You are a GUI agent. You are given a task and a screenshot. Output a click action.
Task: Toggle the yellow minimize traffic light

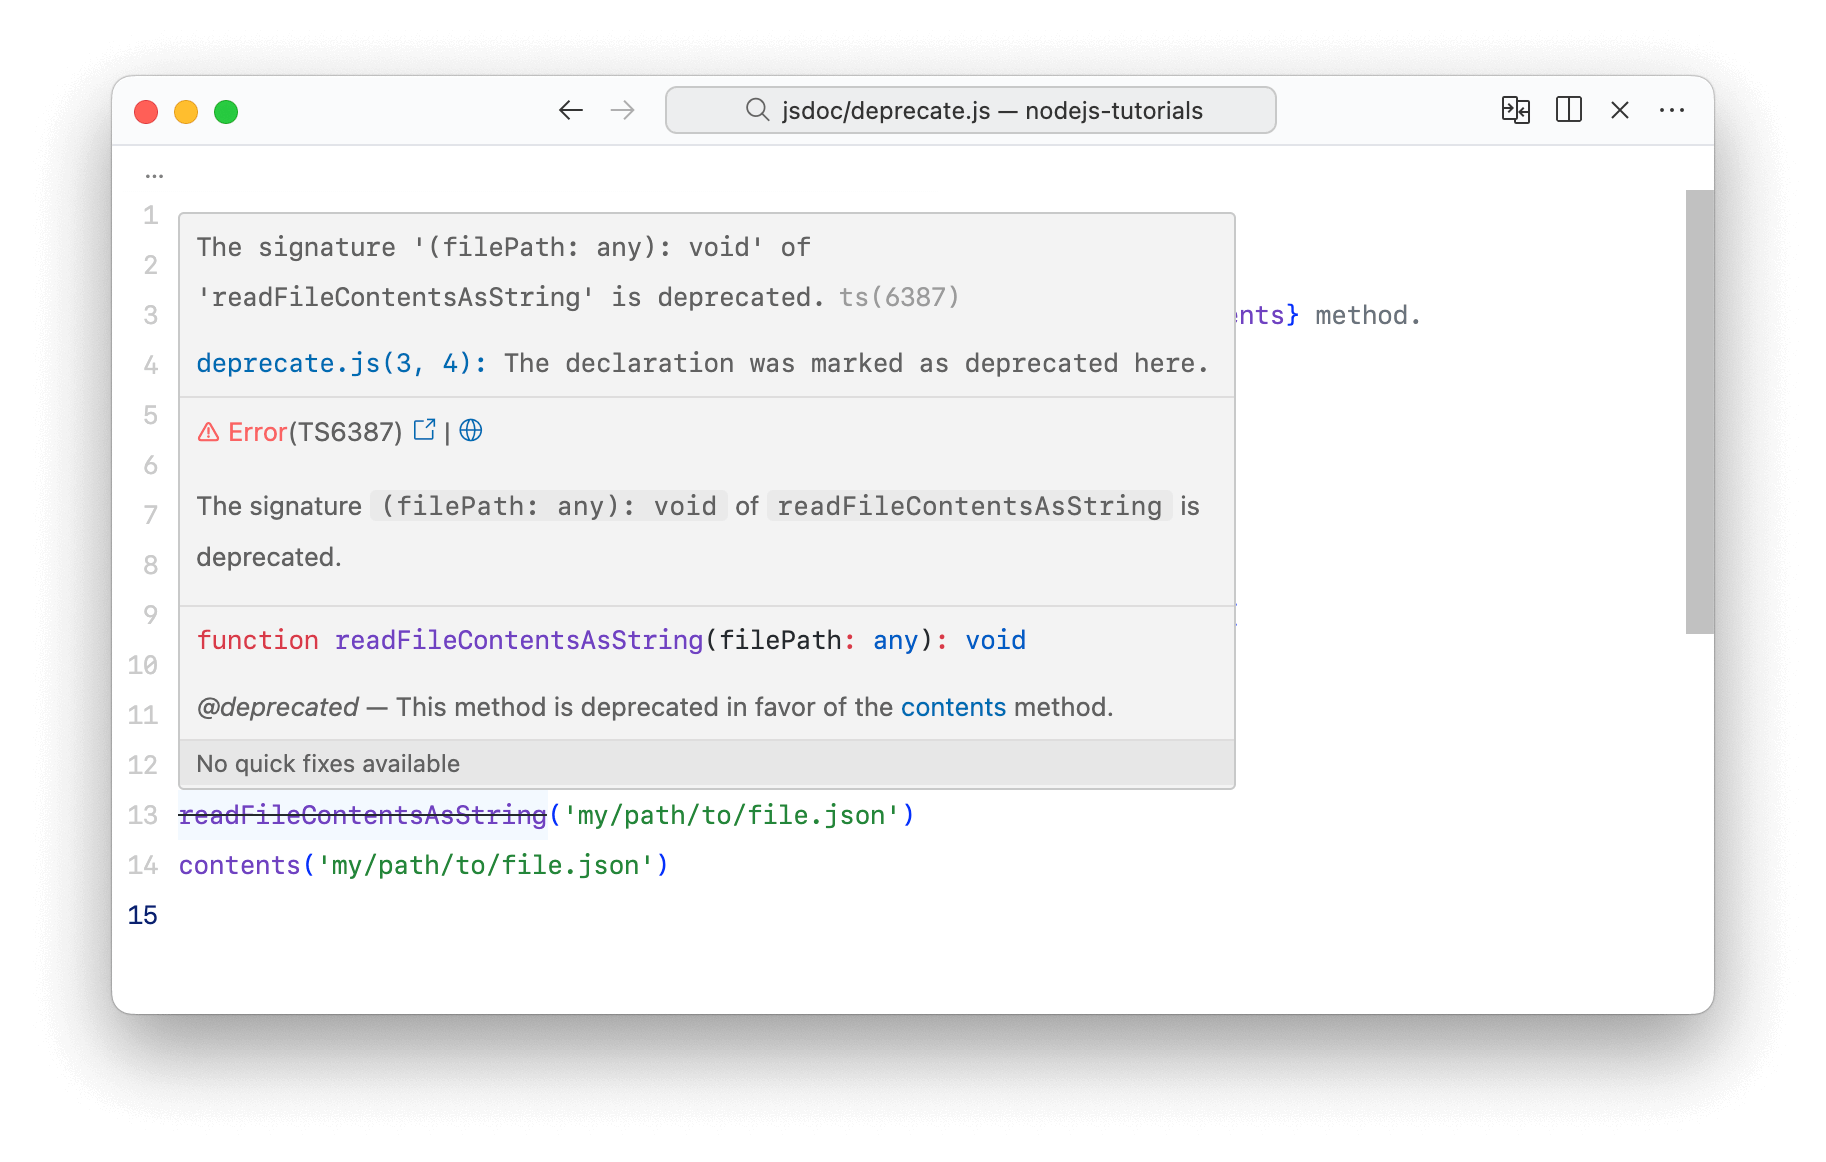coord(186,112)
